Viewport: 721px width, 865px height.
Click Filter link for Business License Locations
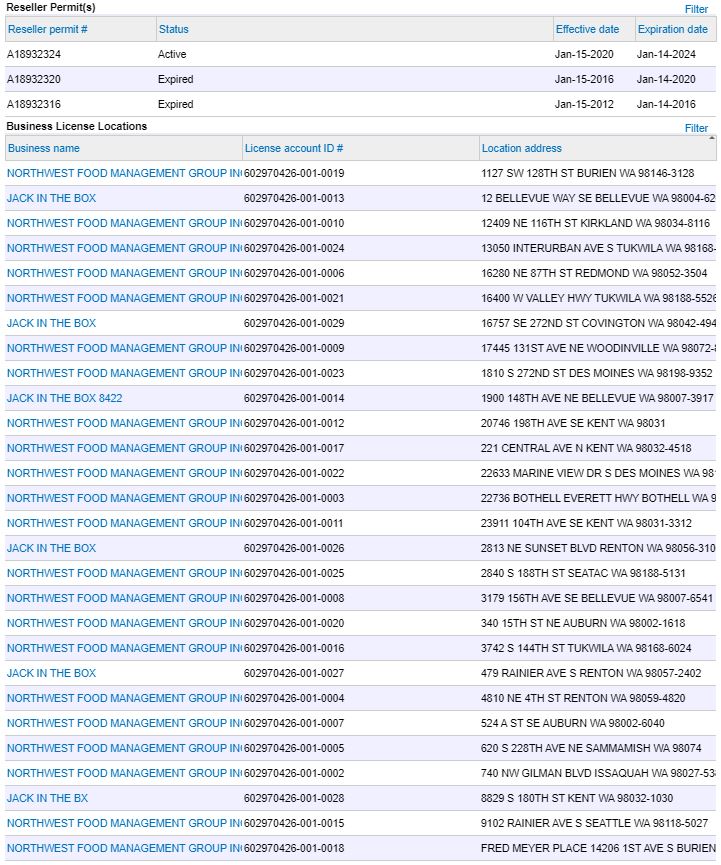tap(696, 128)
